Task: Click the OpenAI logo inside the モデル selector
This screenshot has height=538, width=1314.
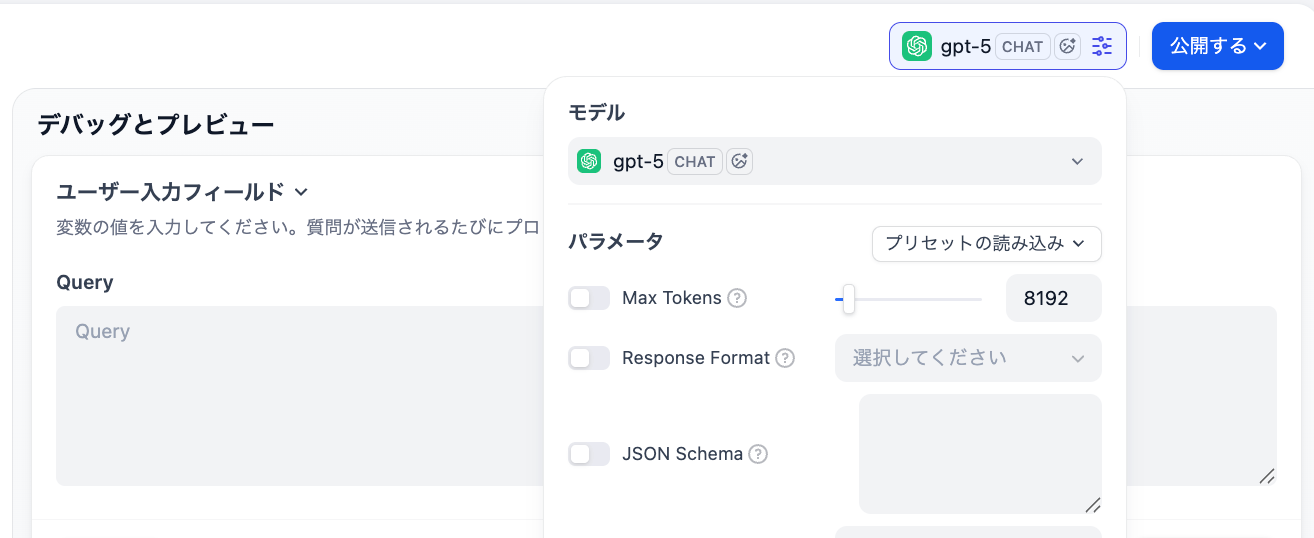Action: click(589, 161)
